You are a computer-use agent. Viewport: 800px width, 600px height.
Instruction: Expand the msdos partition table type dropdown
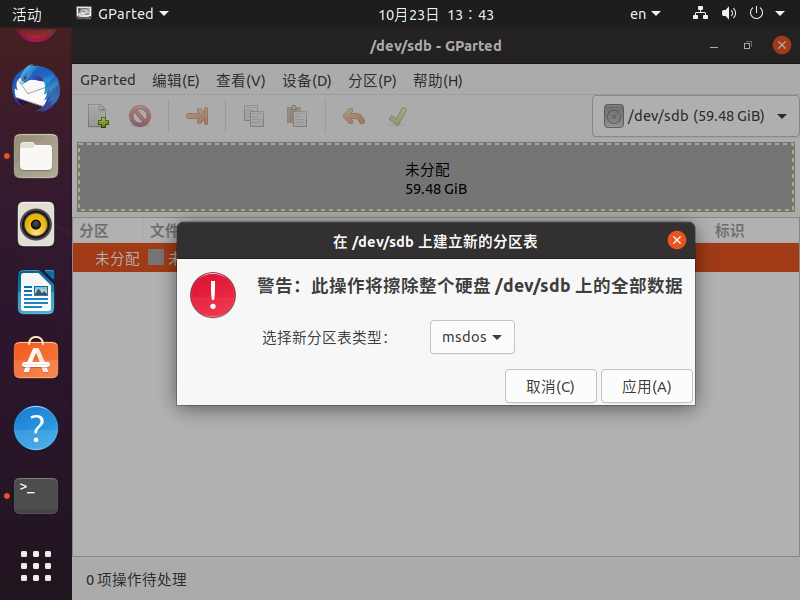click(472, 337)
